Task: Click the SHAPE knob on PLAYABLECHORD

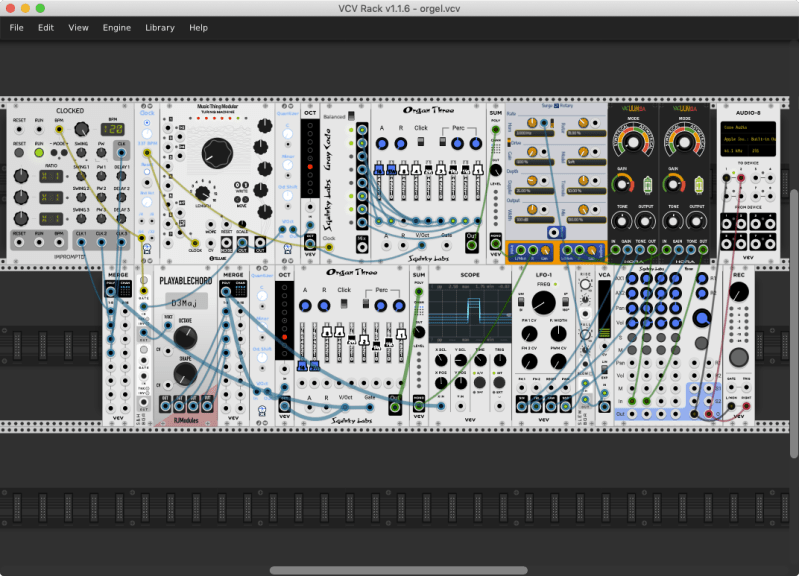Action: click(x=185, y=374)
